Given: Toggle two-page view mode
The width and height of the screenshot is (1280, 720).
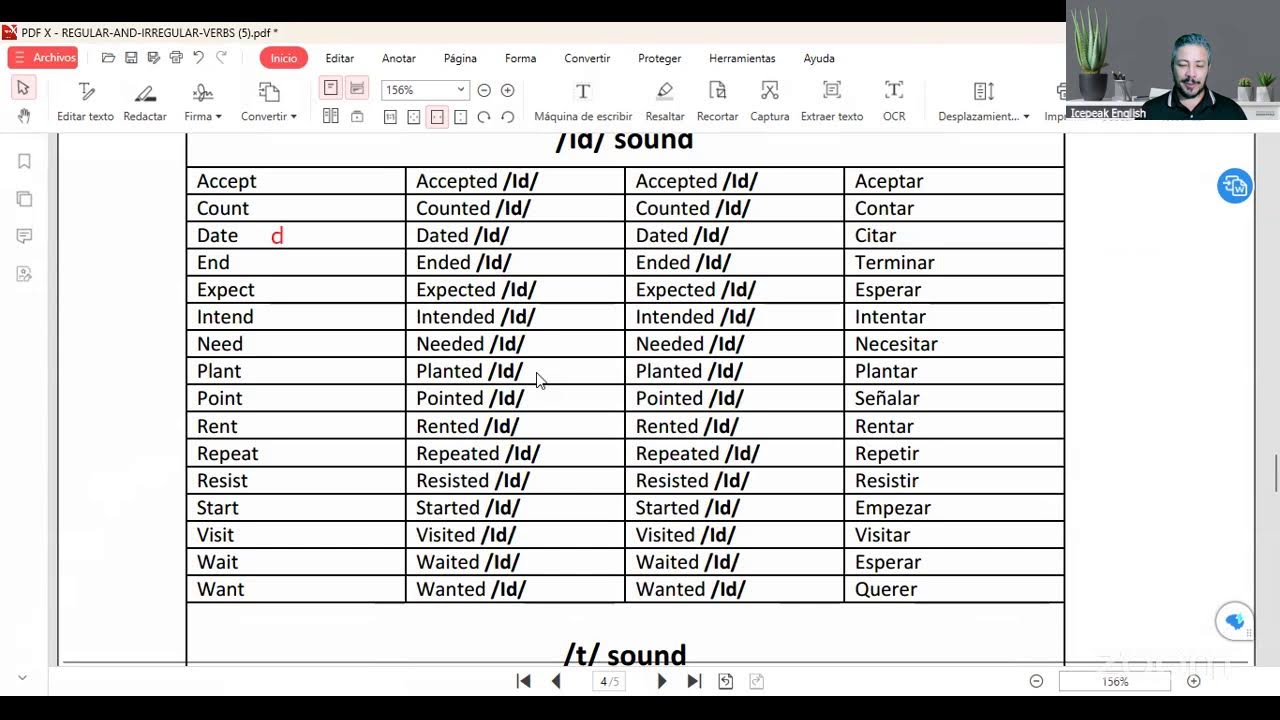Looking at the screenshot, I should [x=331, y=117].
